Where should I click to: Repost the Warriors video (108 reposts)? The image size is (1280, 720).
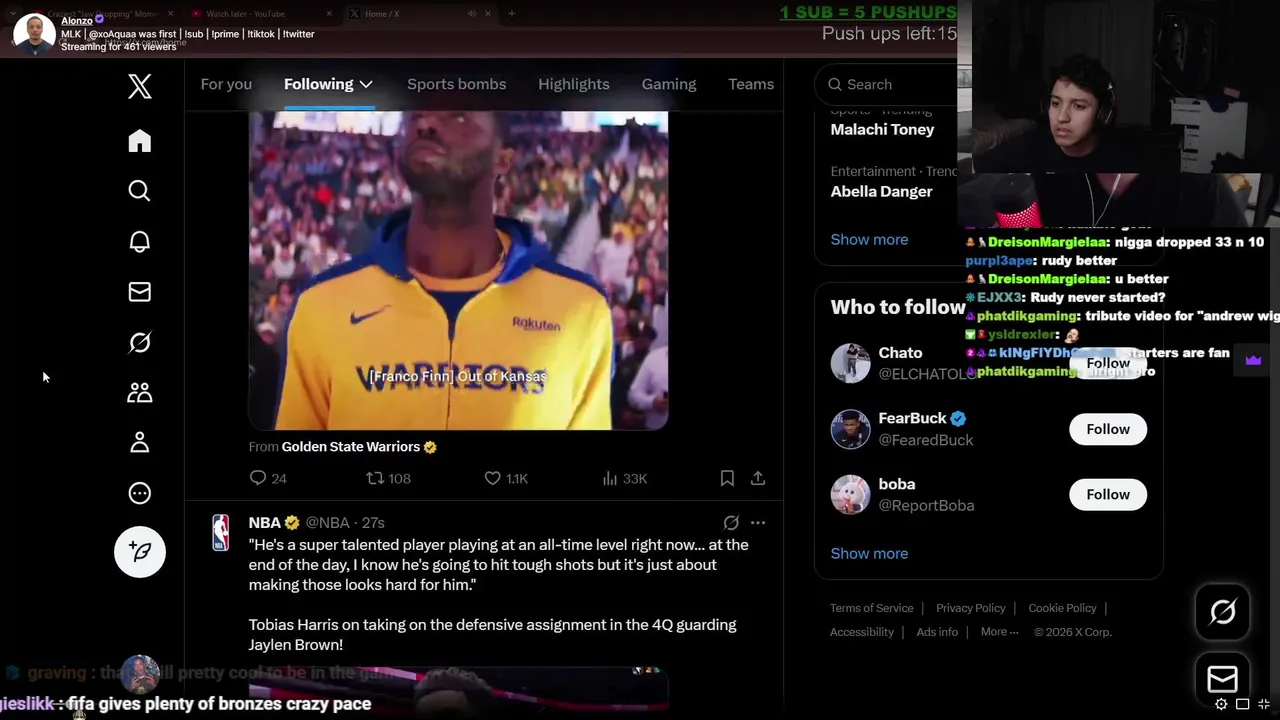pos(389,478)
